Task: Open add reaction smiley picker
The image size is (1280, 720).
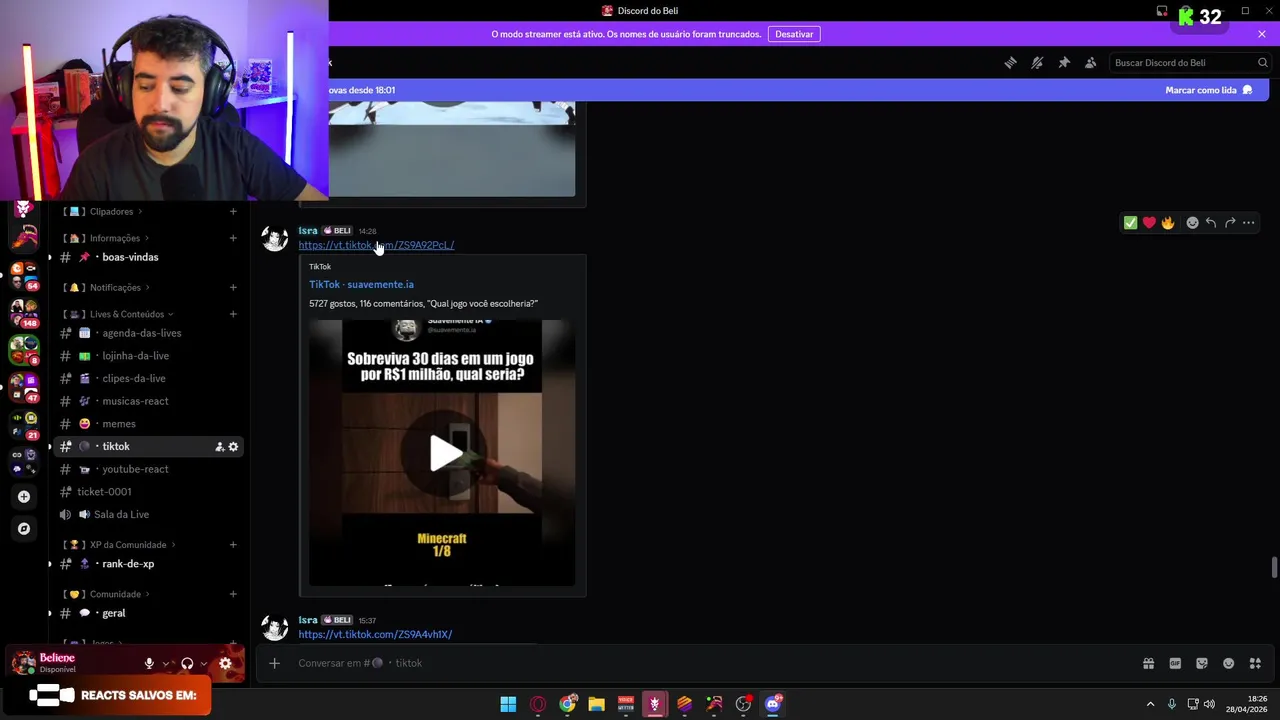Action: coord(1192,223)
